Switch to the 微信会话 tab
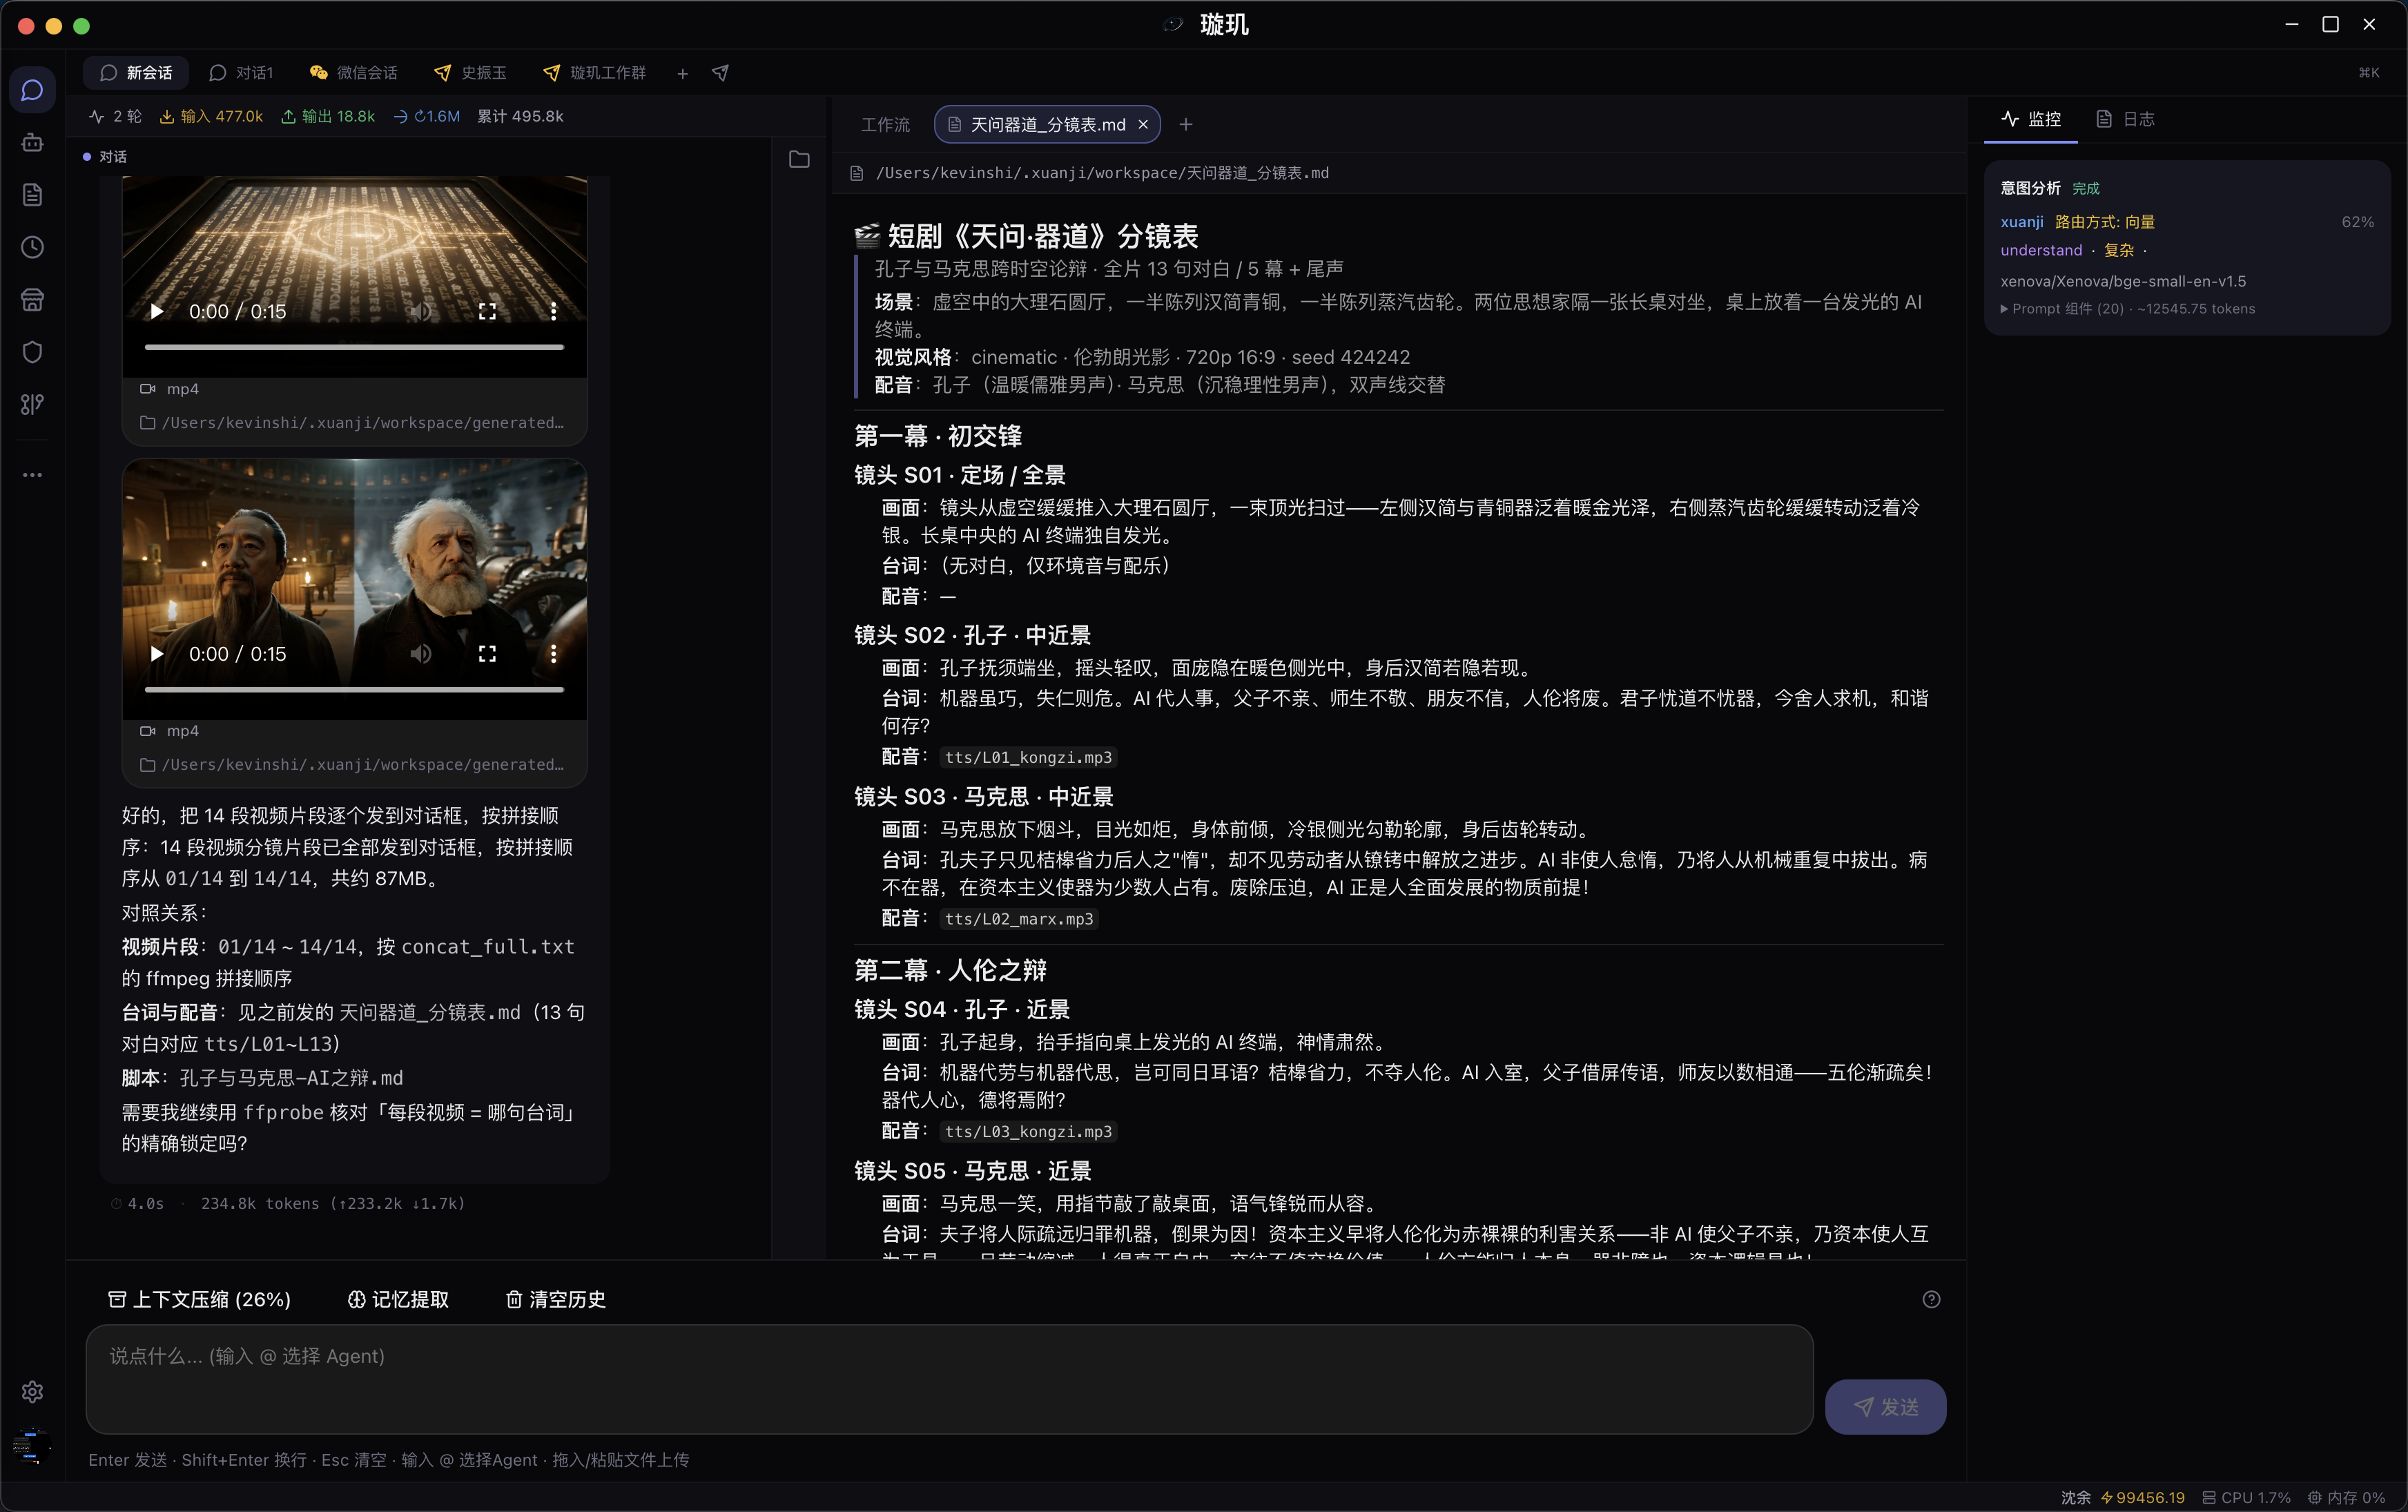The width and height of the screenshot is (2408, 1512). click(x=354, y=73)
